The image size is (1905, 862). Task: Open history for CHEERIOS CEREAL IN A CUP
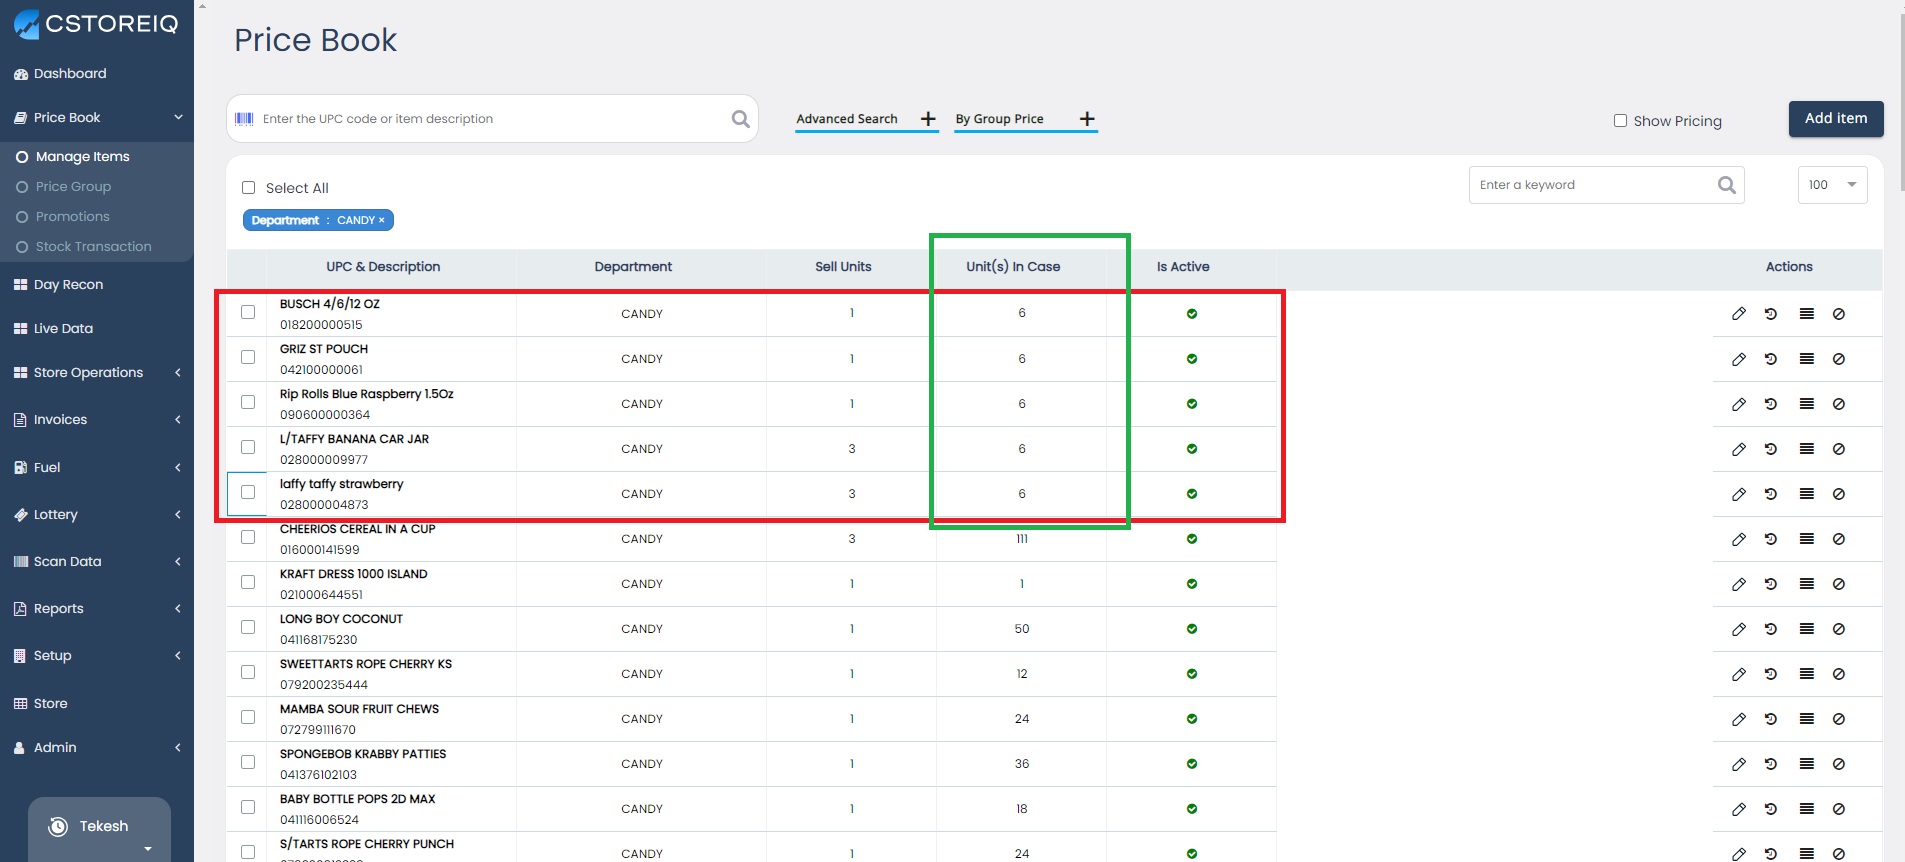click(1771, 539)
